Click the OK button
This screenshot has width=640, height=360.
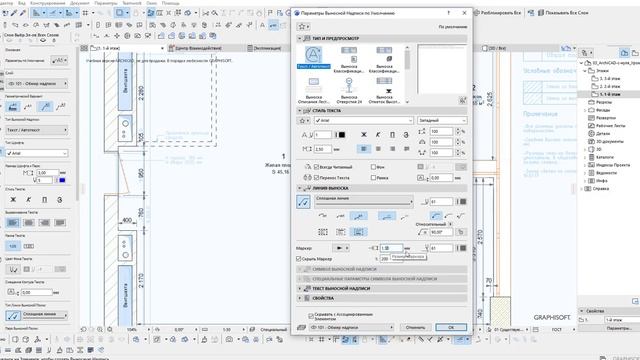pyautogui.click(x=451, y=327)
